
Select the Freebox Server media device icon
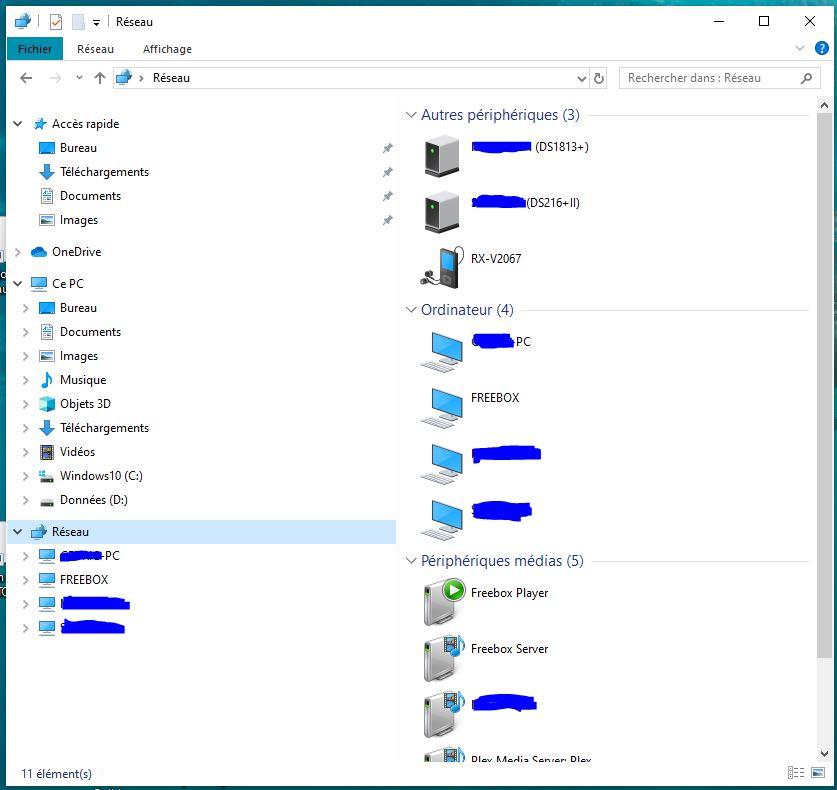[x=443, y=659]
